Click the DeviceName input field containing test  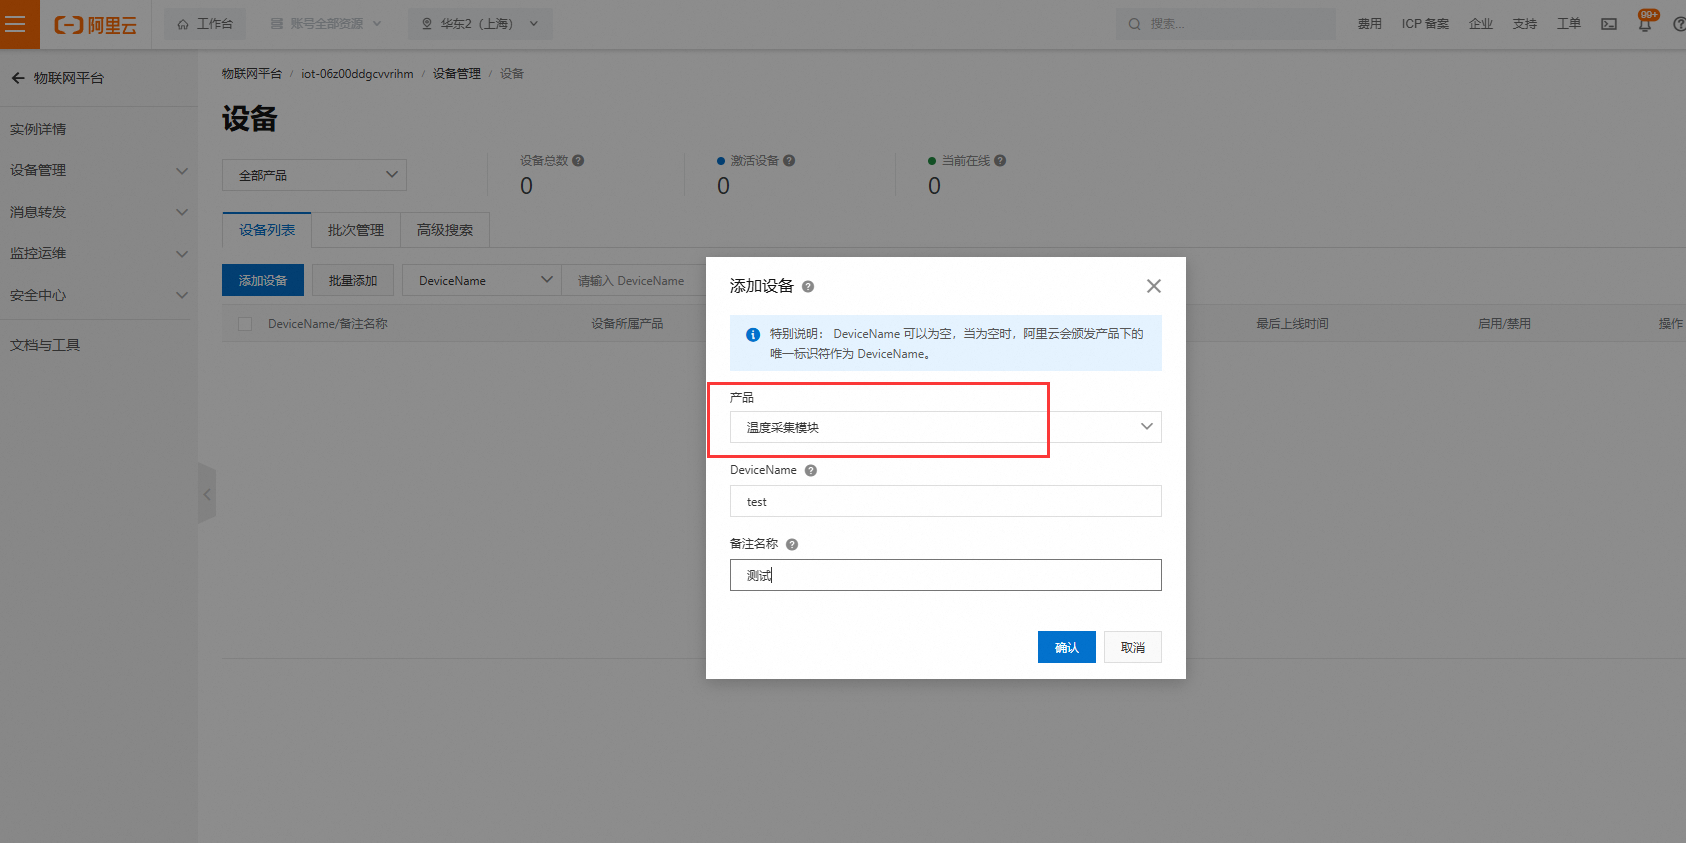click(945, 501)
